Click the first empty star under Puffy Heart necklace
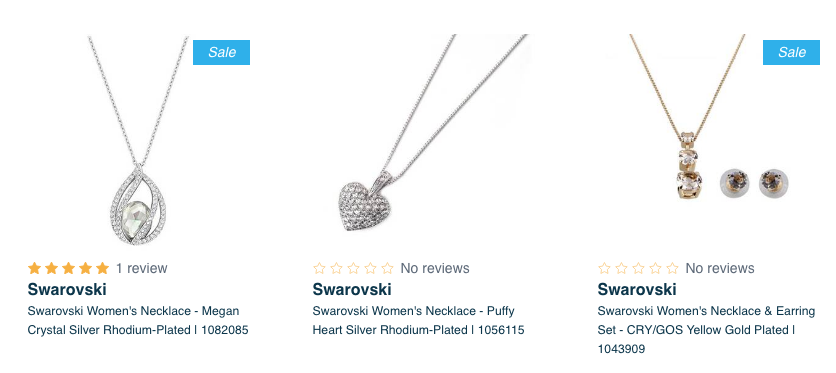Screen dimensions: 836x373 (x=319, y=268)
